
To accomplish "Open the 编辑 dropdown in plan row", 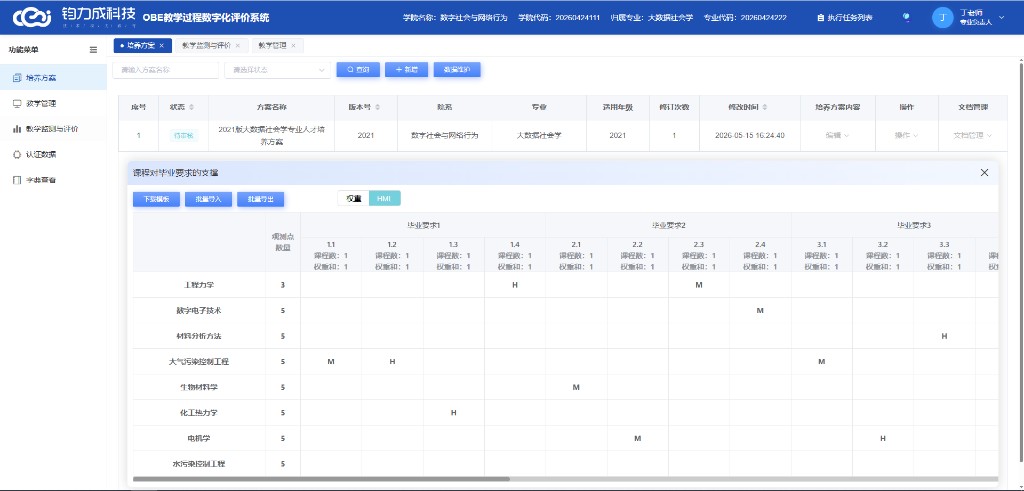I will [x=837, y=136].
